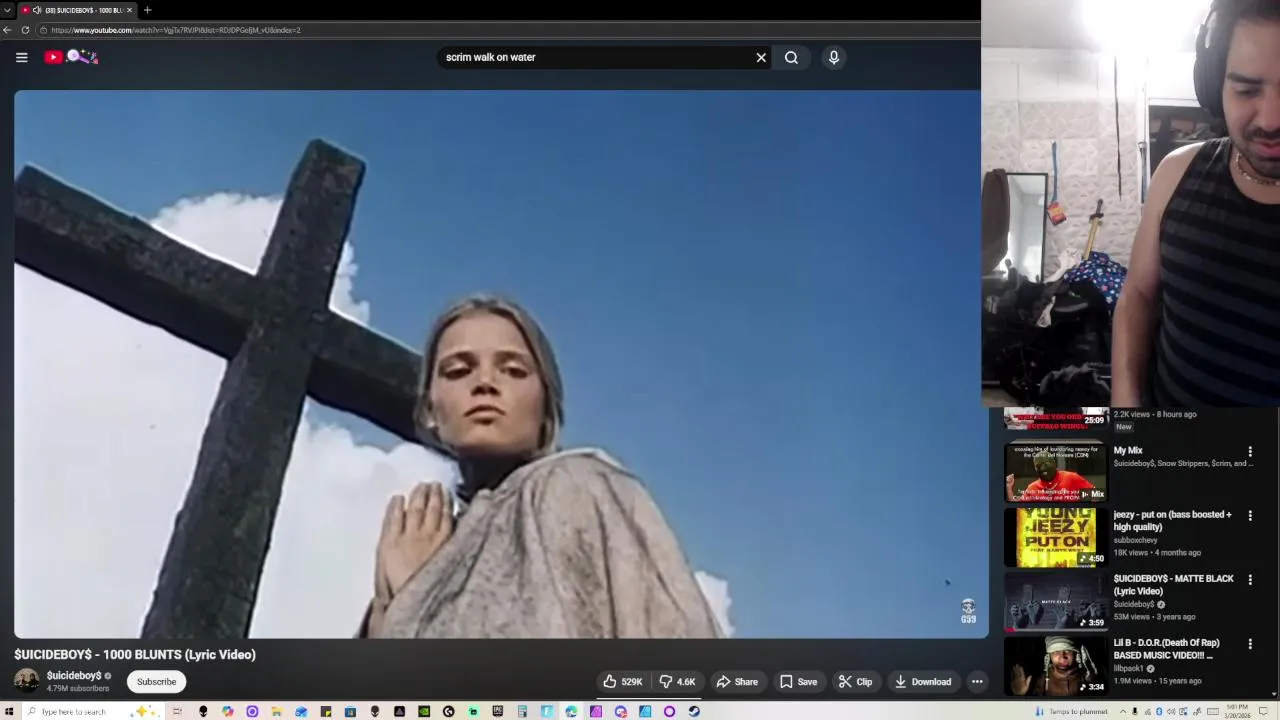Image resolution: width=1280 pixels, height=720 pixels.
Task: Open Lil B - D.O.R. title link
Action: [x=1166, y=649]
